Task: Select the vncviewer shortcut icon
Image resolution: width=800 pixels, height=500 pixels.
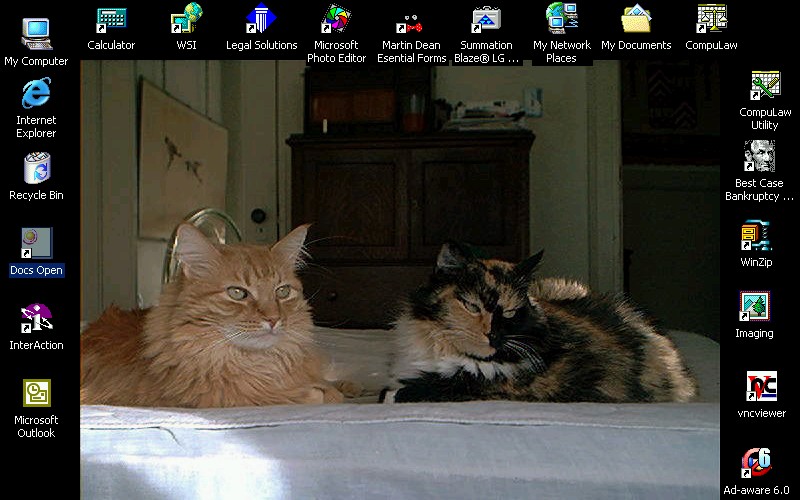Action: click(762, 386)
